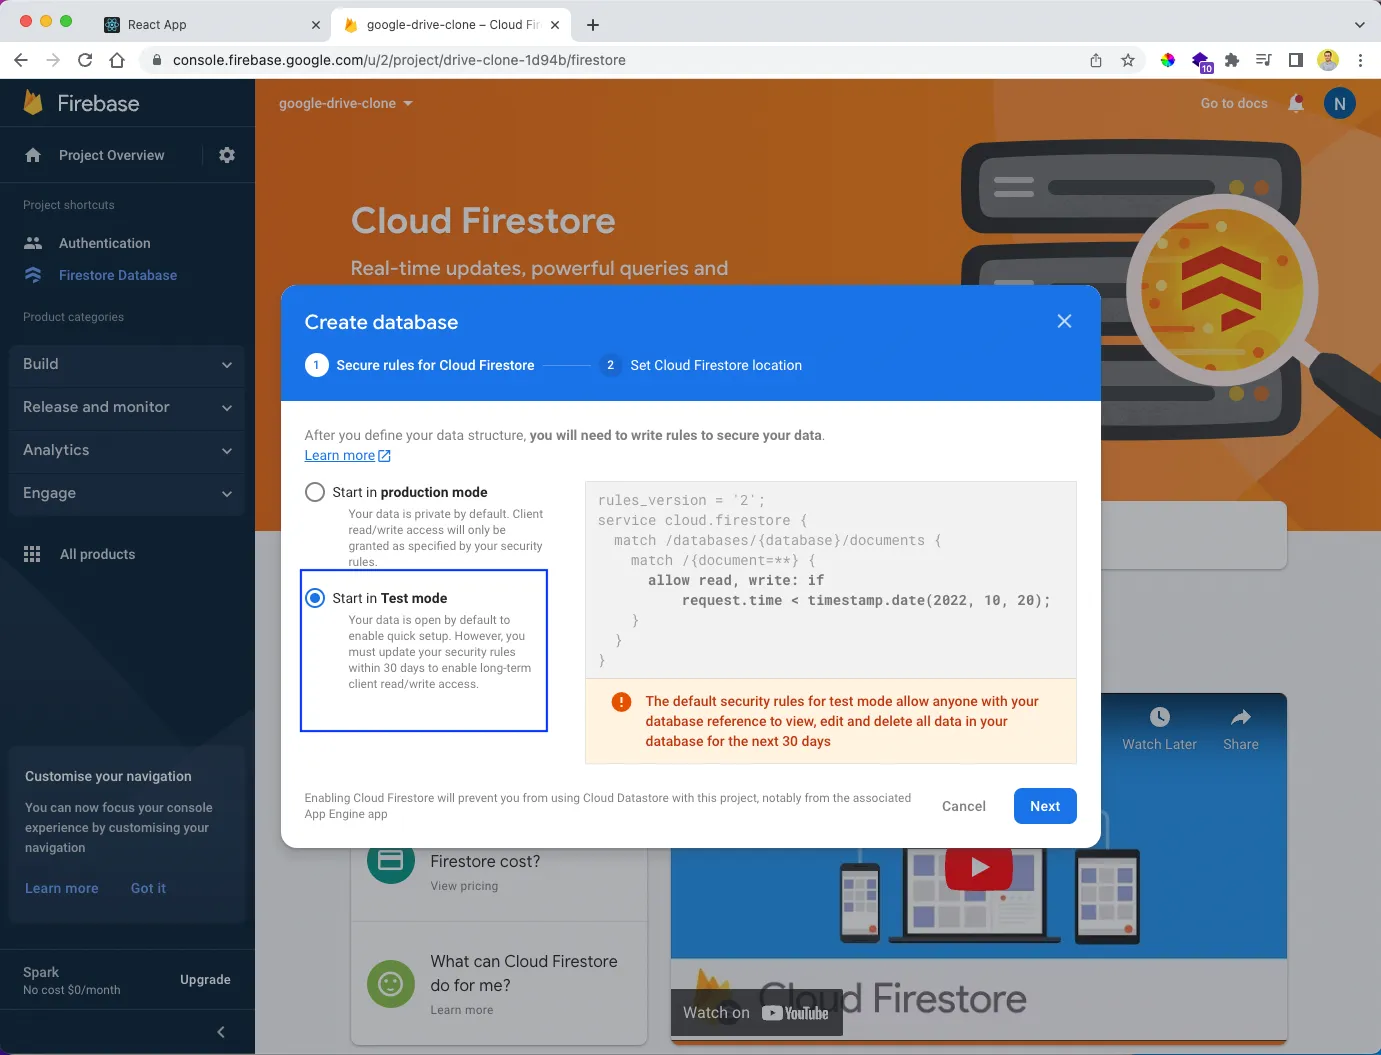Expand the Build category
Screen dimensions: 1381x1055
(127, 364)
